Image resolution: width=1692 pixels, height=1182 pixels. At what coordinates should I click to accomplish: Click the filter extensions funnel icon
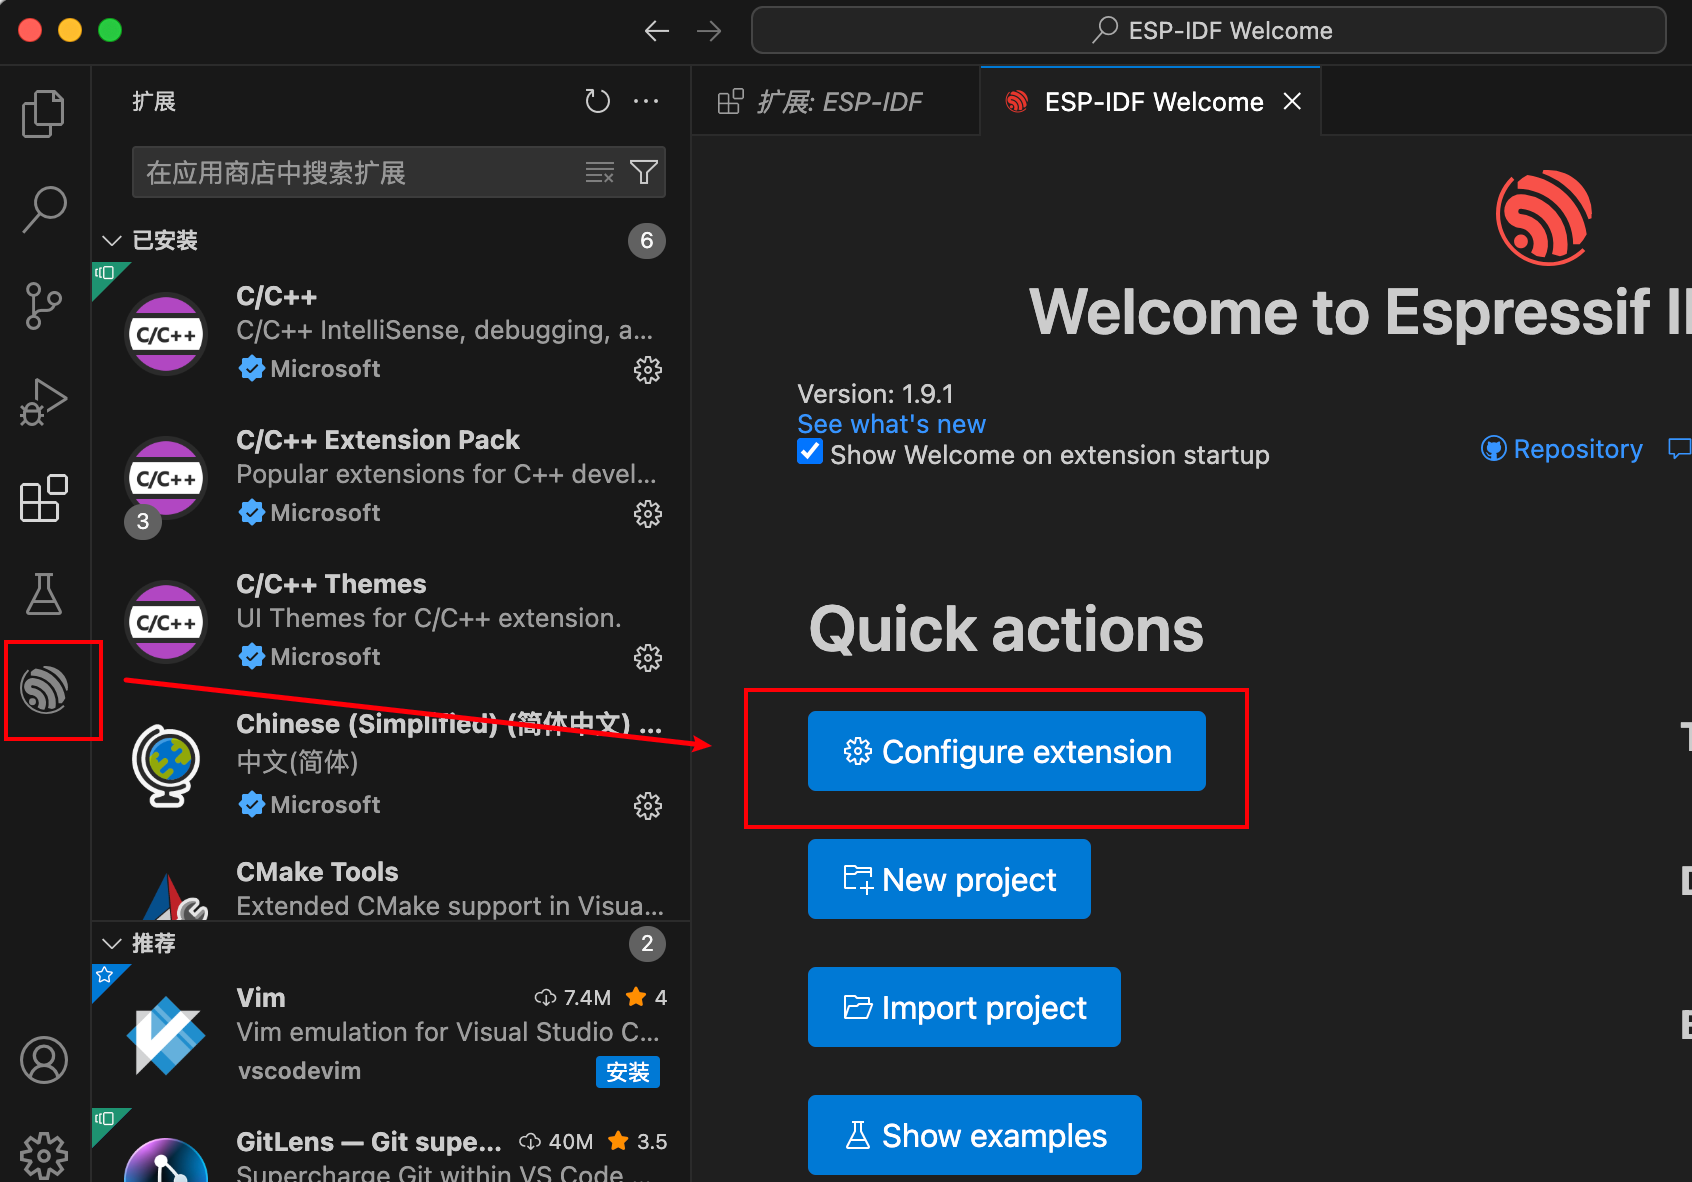pos(644,173)
